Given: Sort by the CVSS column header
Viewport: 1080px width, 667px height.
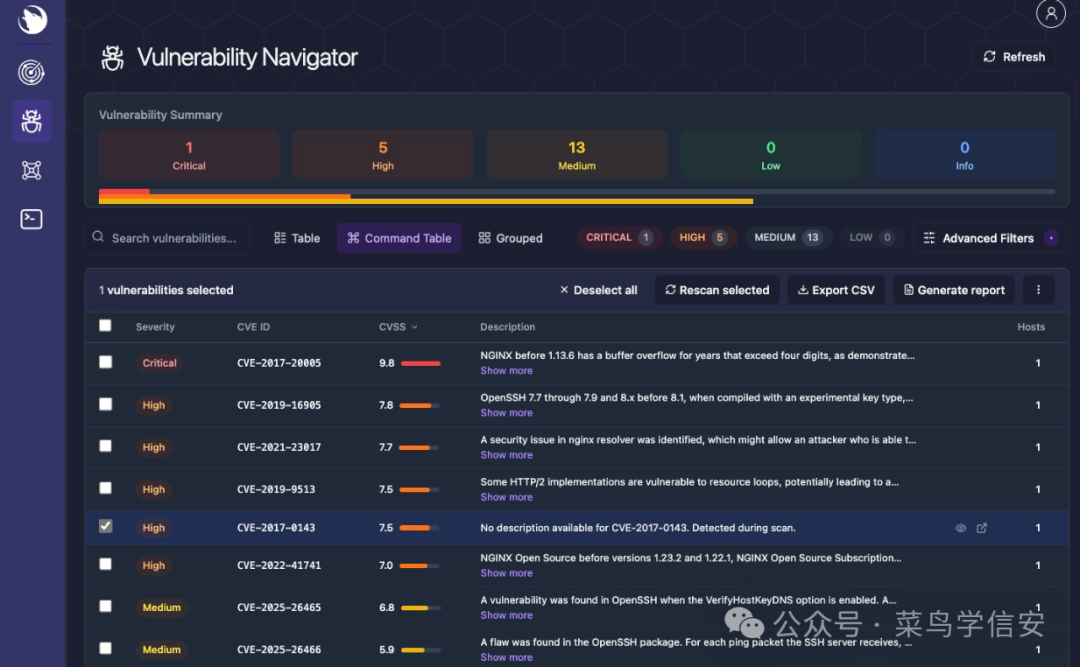Looking at the screenshot, I should pos(398,327).
